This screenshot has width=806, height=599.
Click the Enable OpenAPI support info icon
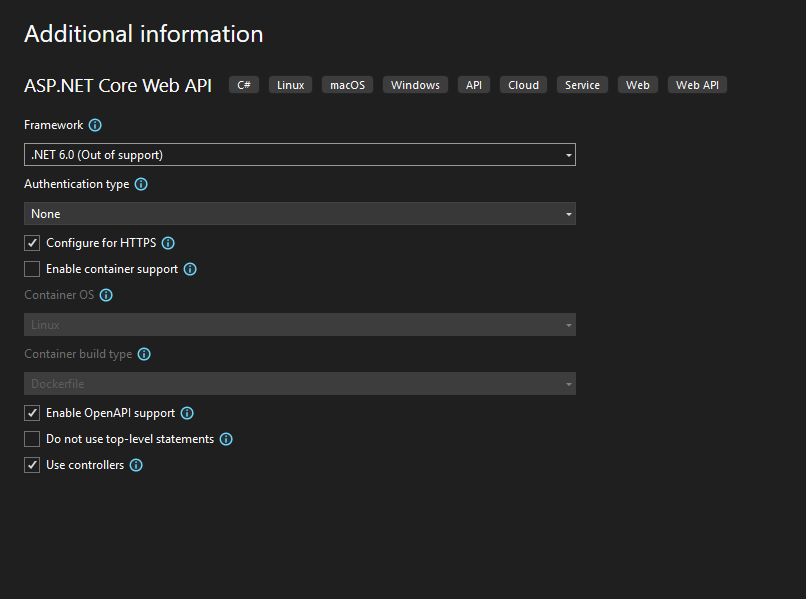pyautogui.click(x=187, y=413)
